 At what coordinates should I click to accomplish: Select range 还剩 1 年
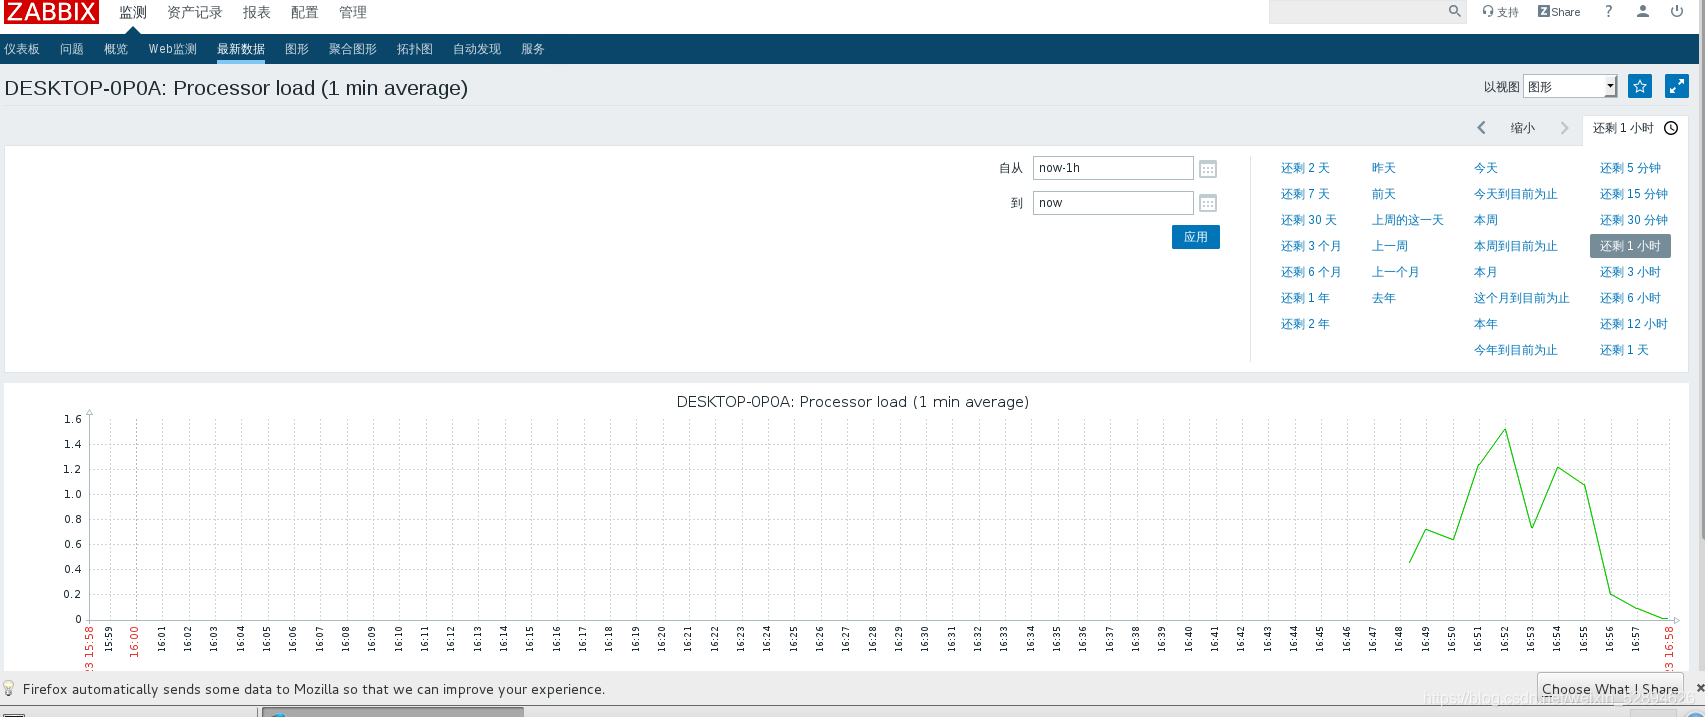pyautogui.click(x=1305, y=298)
